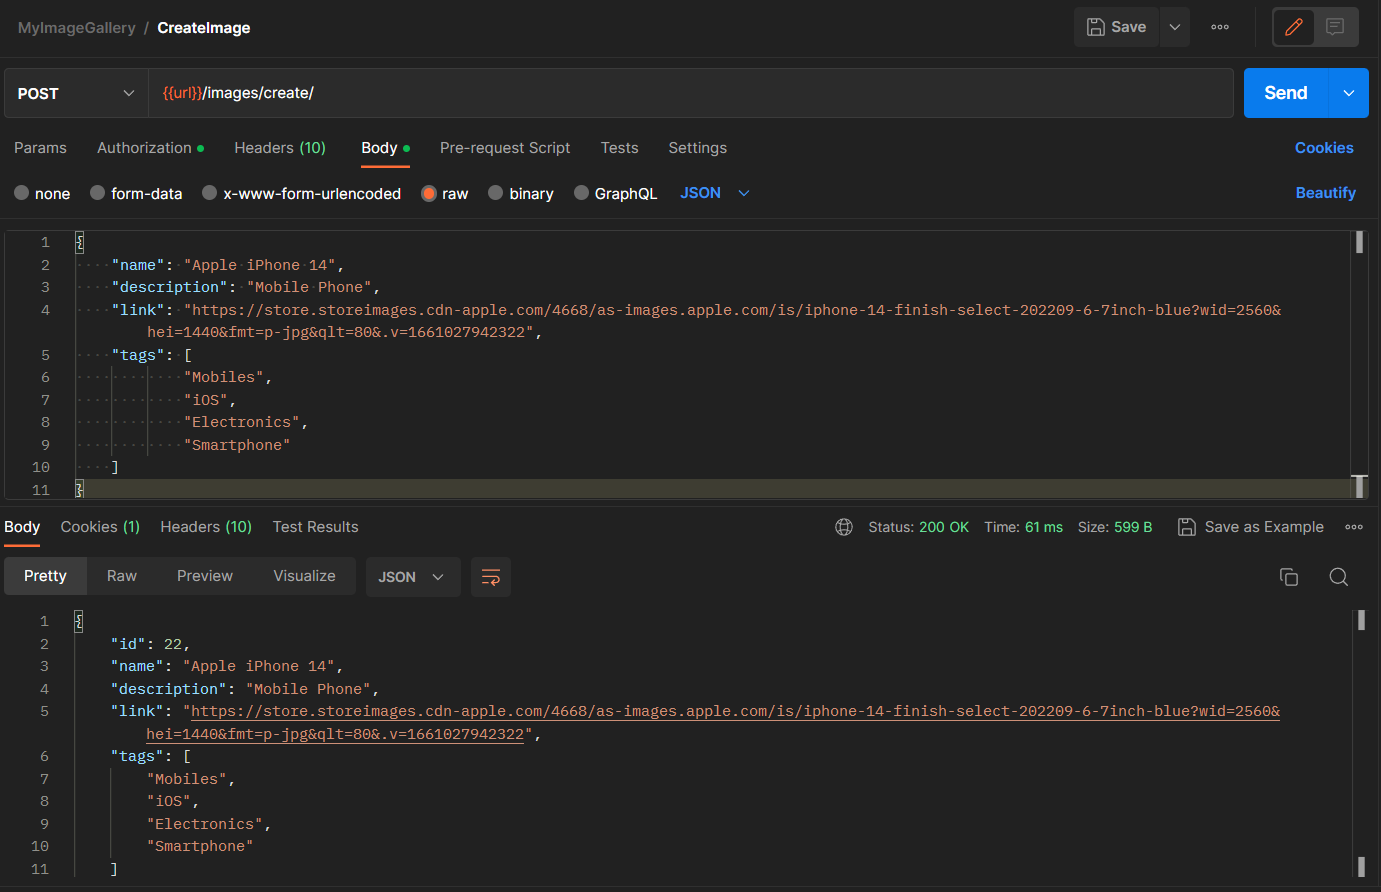The width and height of the screenshot is (1381, 892).
Task: Expand the Send options arrow
Action: [x=1349, y=93]
